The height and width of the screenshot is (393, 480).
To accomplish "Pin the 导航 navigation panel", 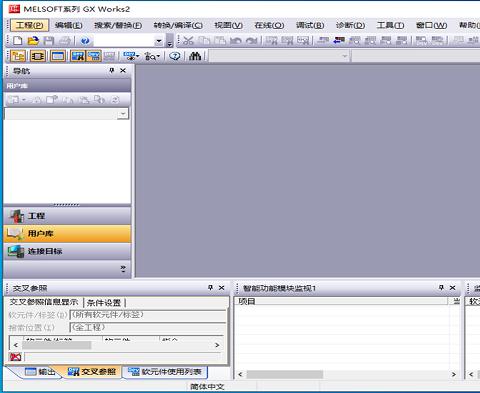I will pos(112,70).
